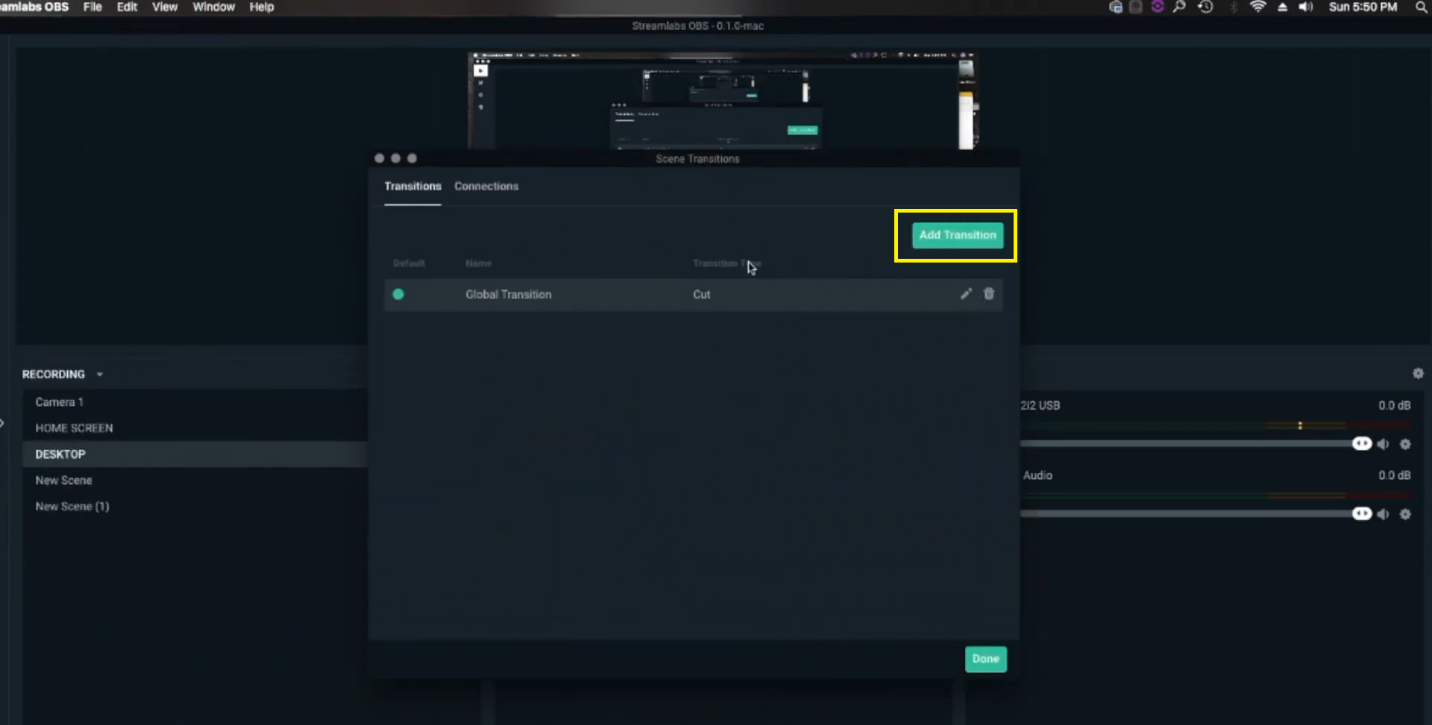Toggle the Default indicator for Global Transition
Viewport: 1432px width, 725px height.
(x=398, y=294)
